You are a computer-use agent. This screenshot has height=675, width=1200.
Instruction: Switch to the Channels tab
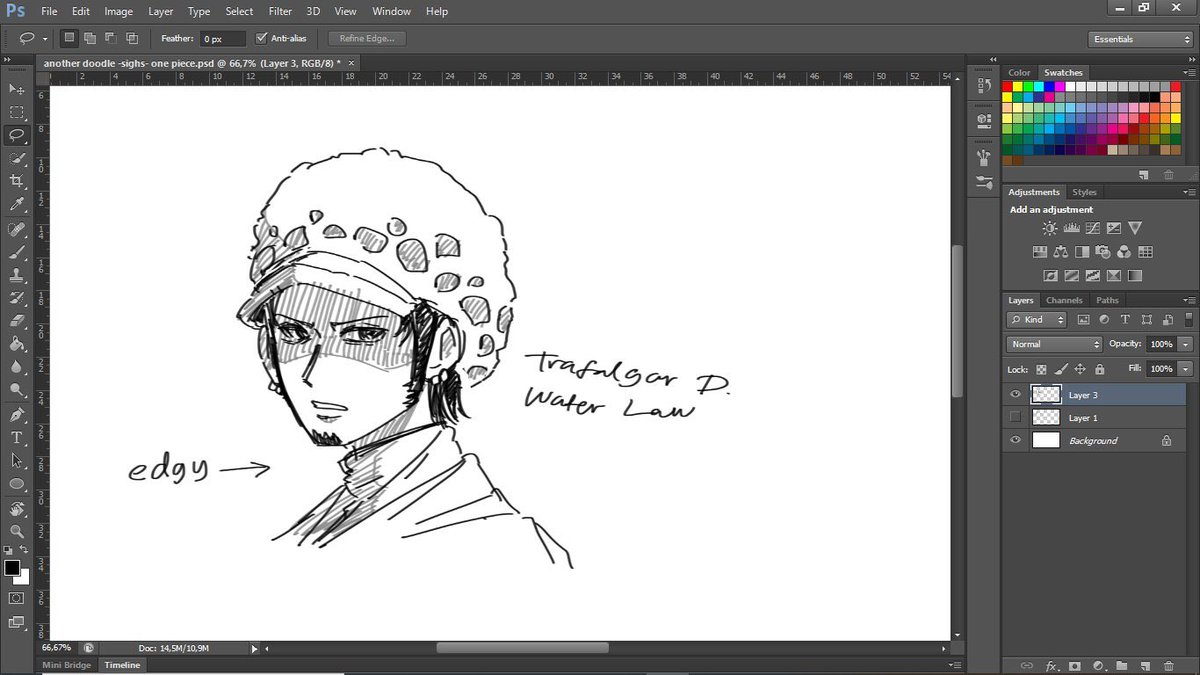(1064, 300)
